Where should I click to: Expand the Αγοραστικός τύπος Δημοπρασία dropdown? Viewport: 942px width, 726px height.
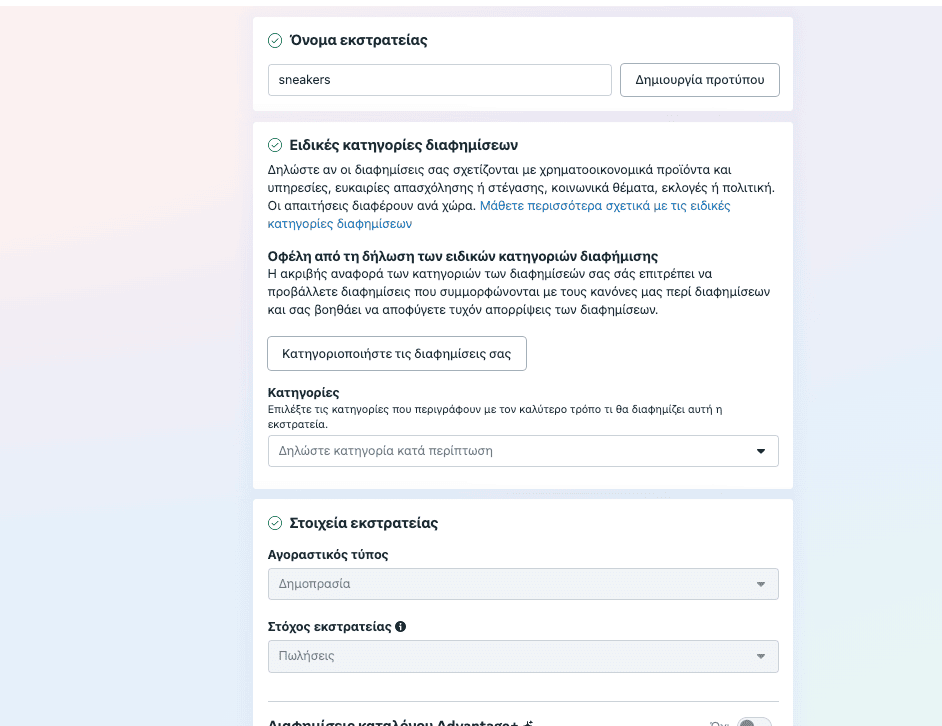tap(510, 584)
